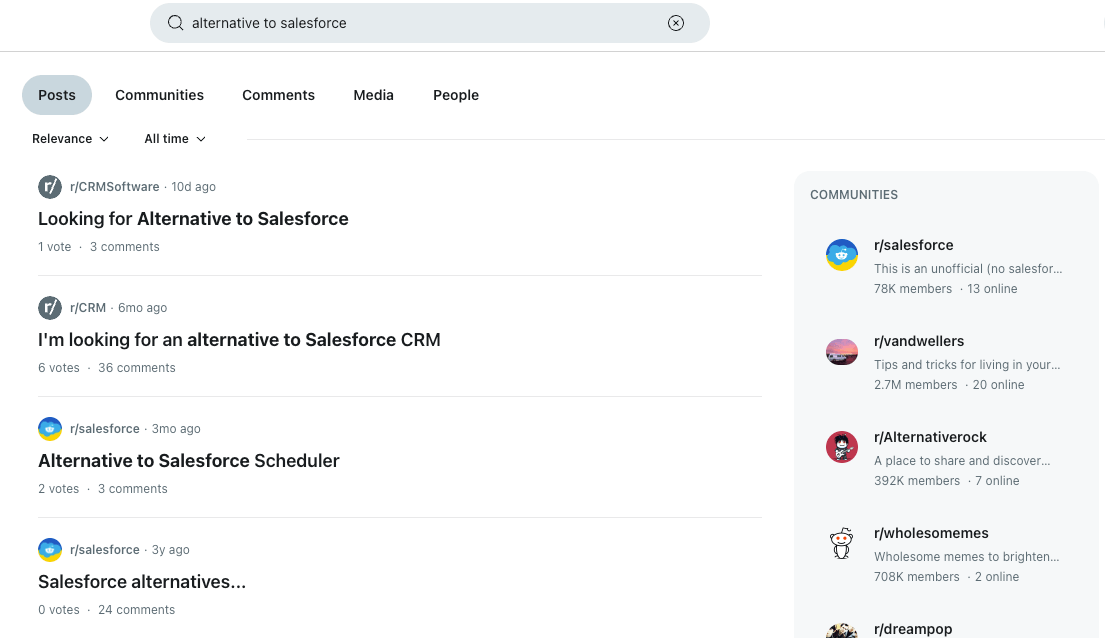Switch to the Comments tab
The height and width of the screenshot is (638, 1105).
[278, 95]
